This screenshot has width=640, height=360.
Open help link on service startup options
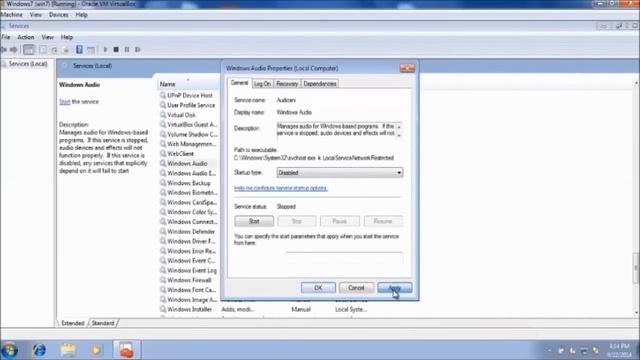(x=281, y=188)
